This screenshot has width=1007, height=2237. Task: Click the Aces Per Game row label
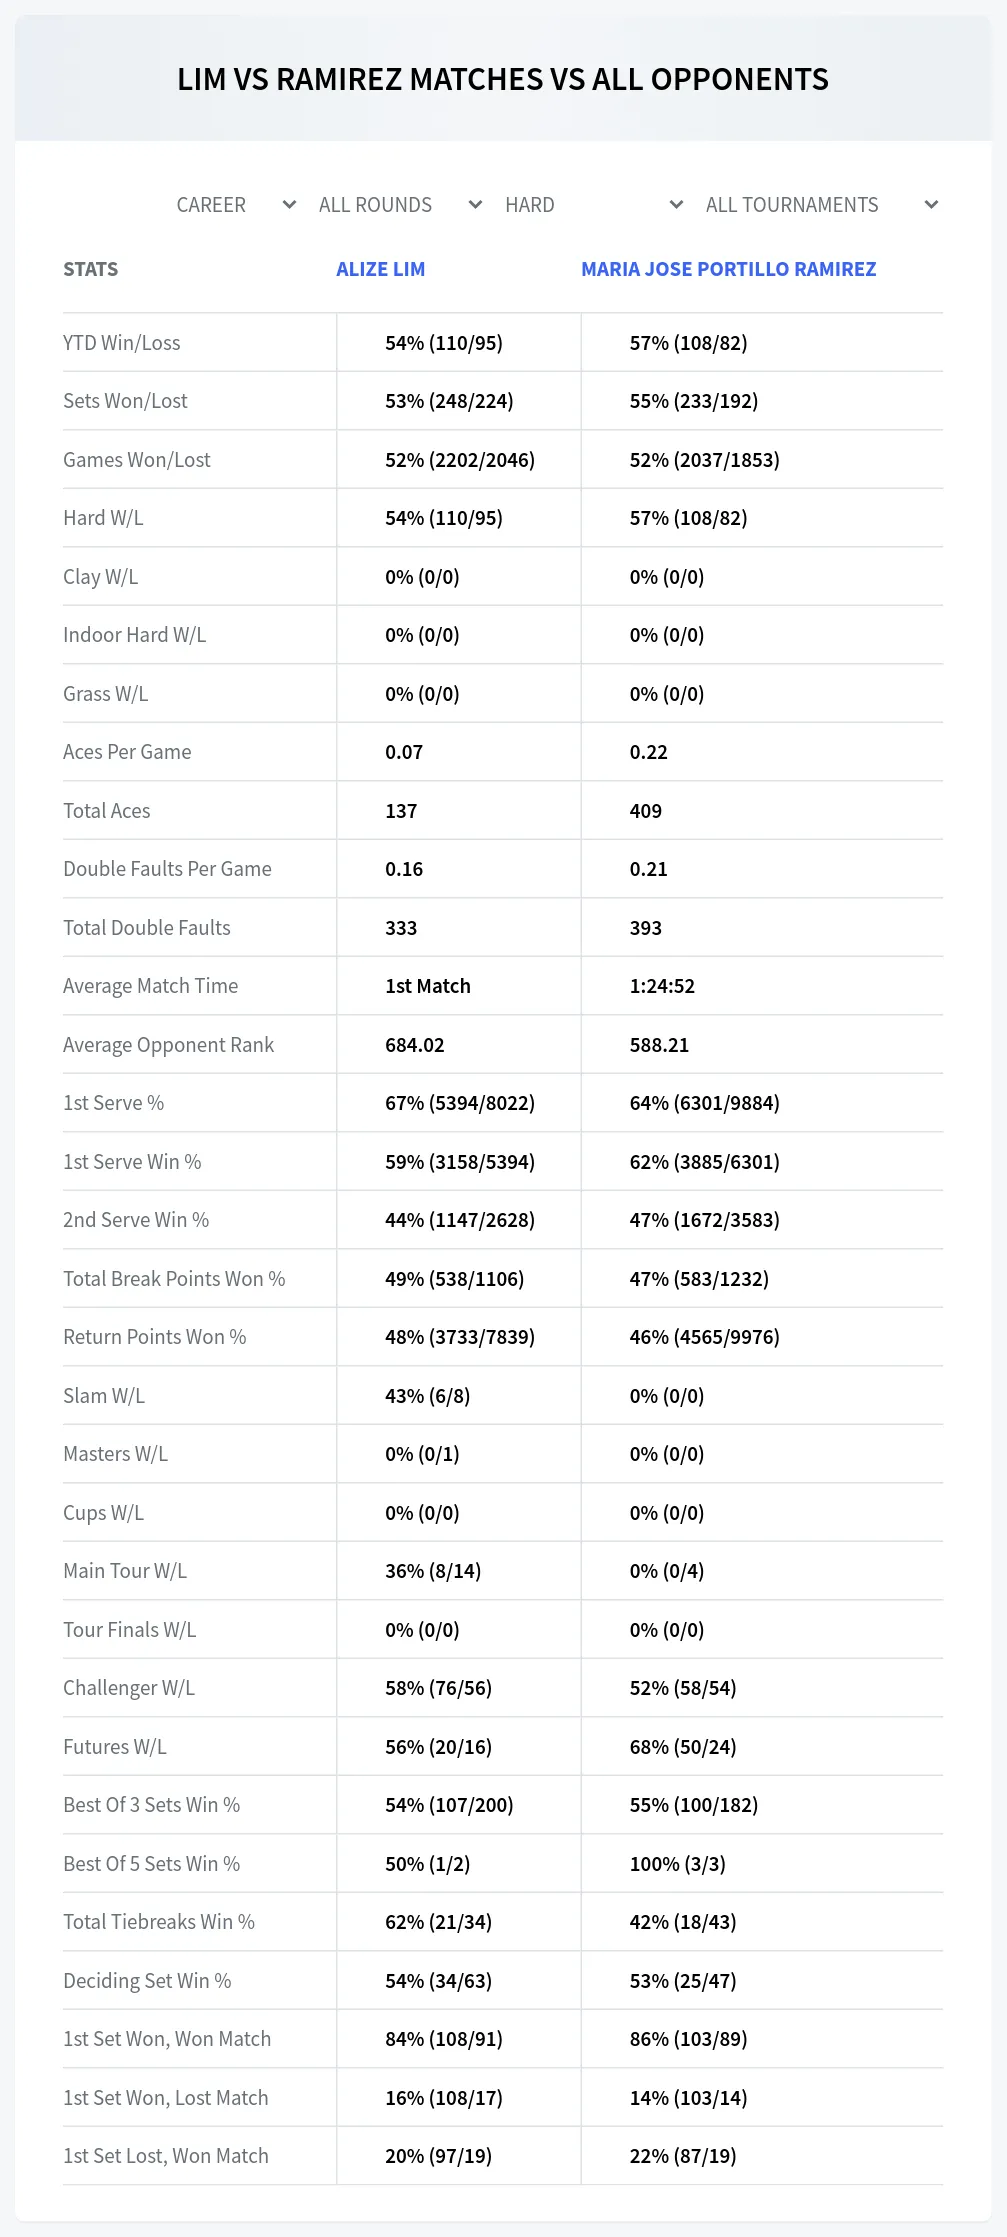pos(127,752)
